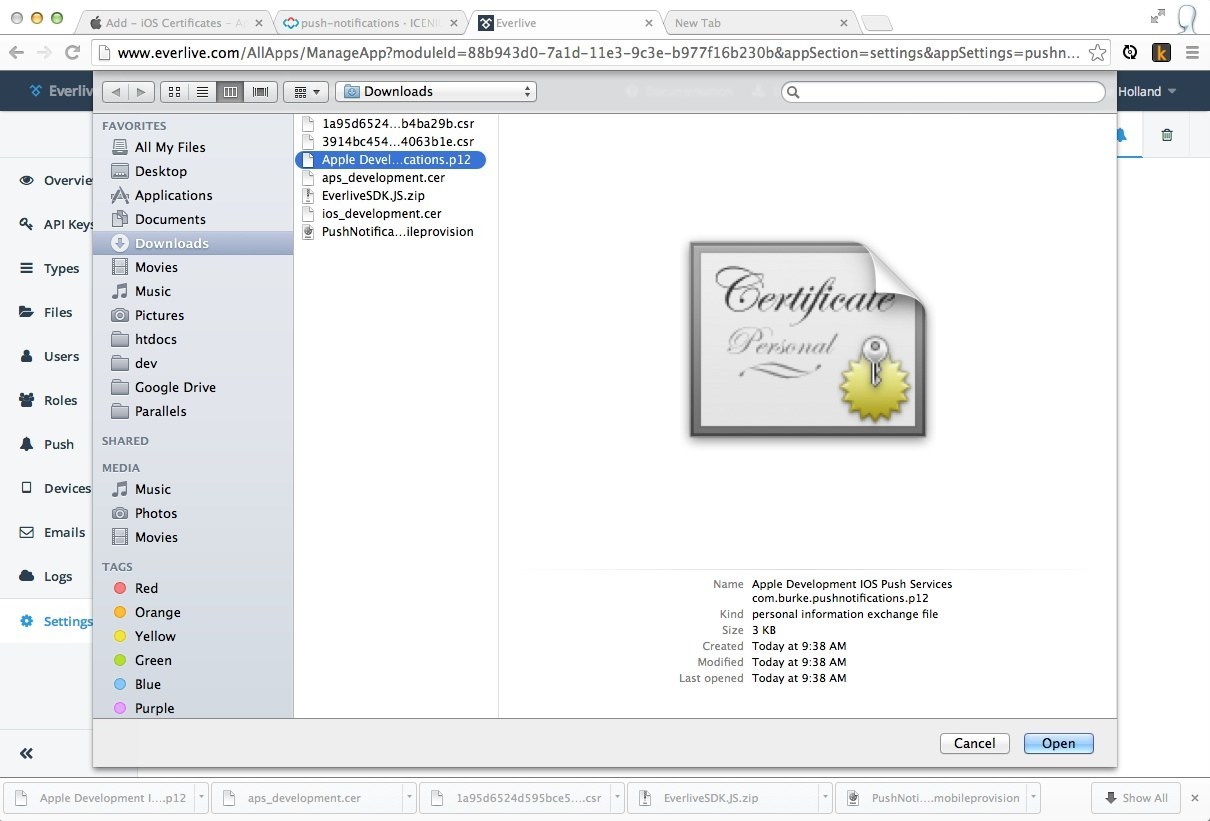This screenshot has width=1210, height=821.
Task: Reload the page in the browser
Action: coord(72,53)
